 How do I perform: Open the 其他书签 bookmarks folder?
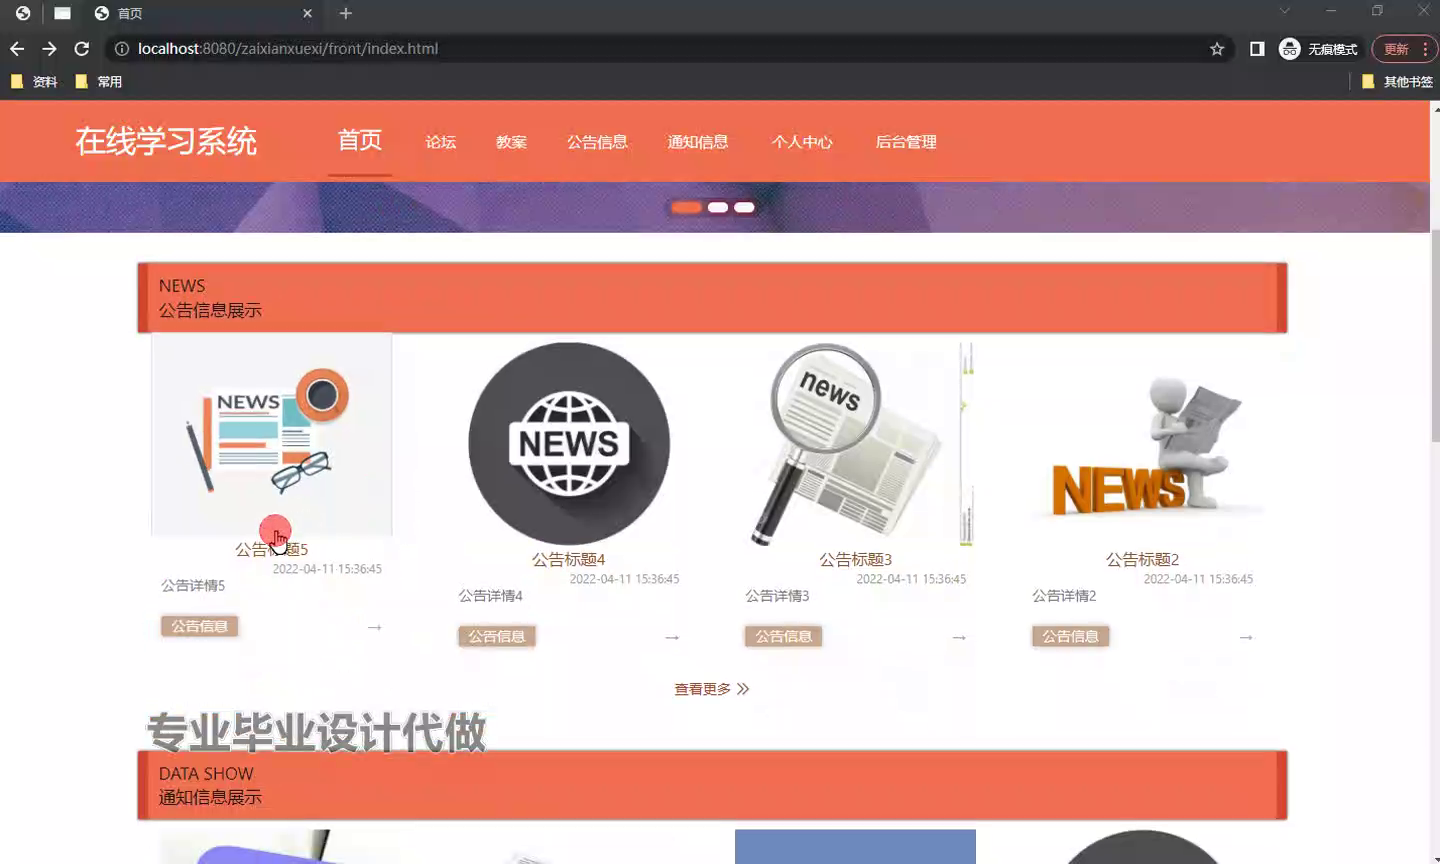point(1398,82)
